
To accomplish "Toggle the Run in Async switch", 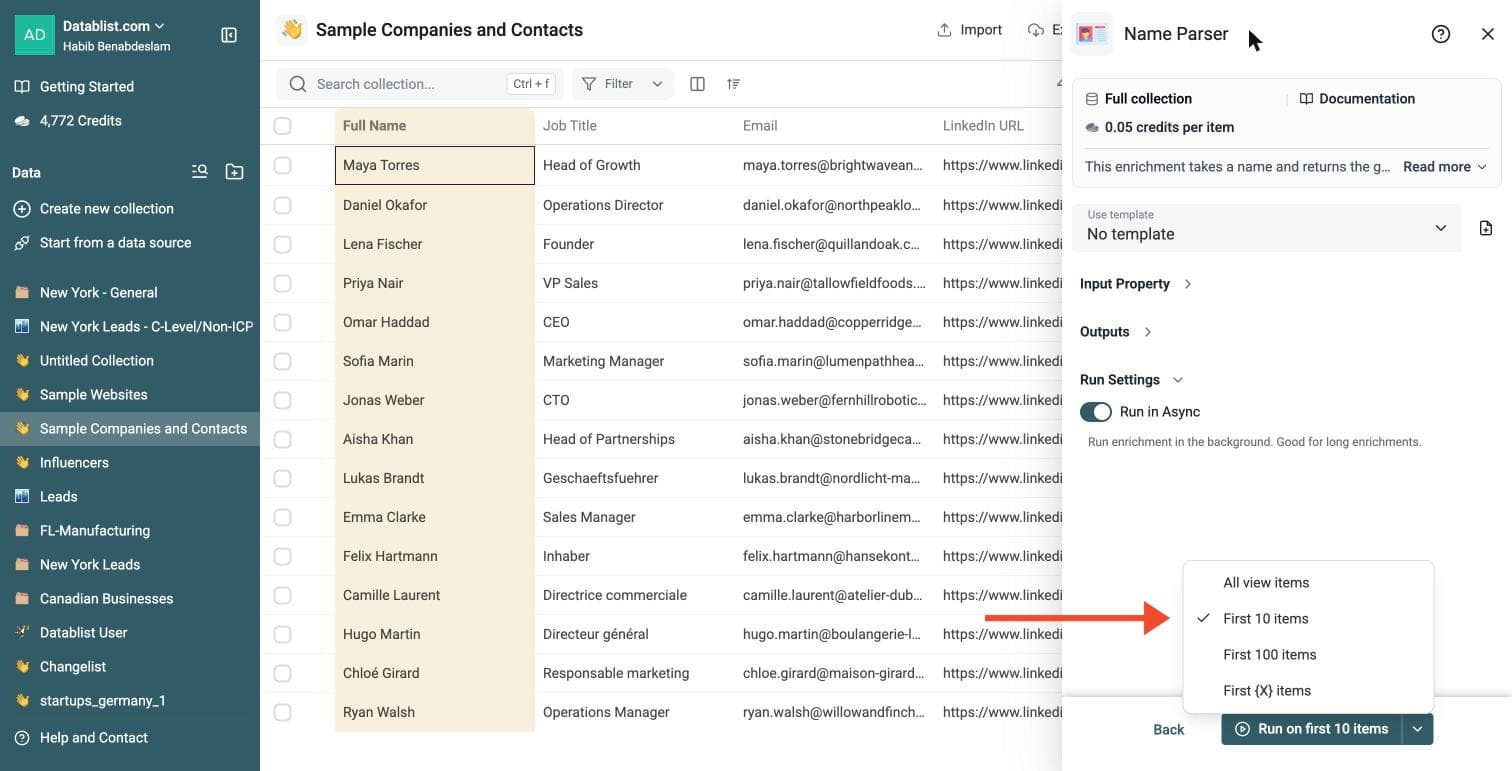I will [x=1096, y=412].
